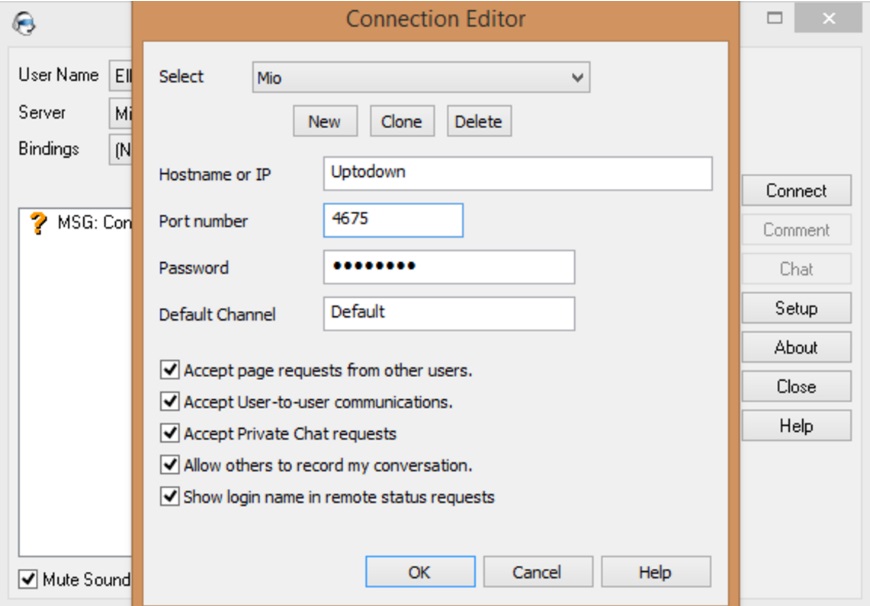Image resolution: width=870 pixels, height=606 pixels.
Task: Click the question mark MSG icon
Action: [39, 224]
